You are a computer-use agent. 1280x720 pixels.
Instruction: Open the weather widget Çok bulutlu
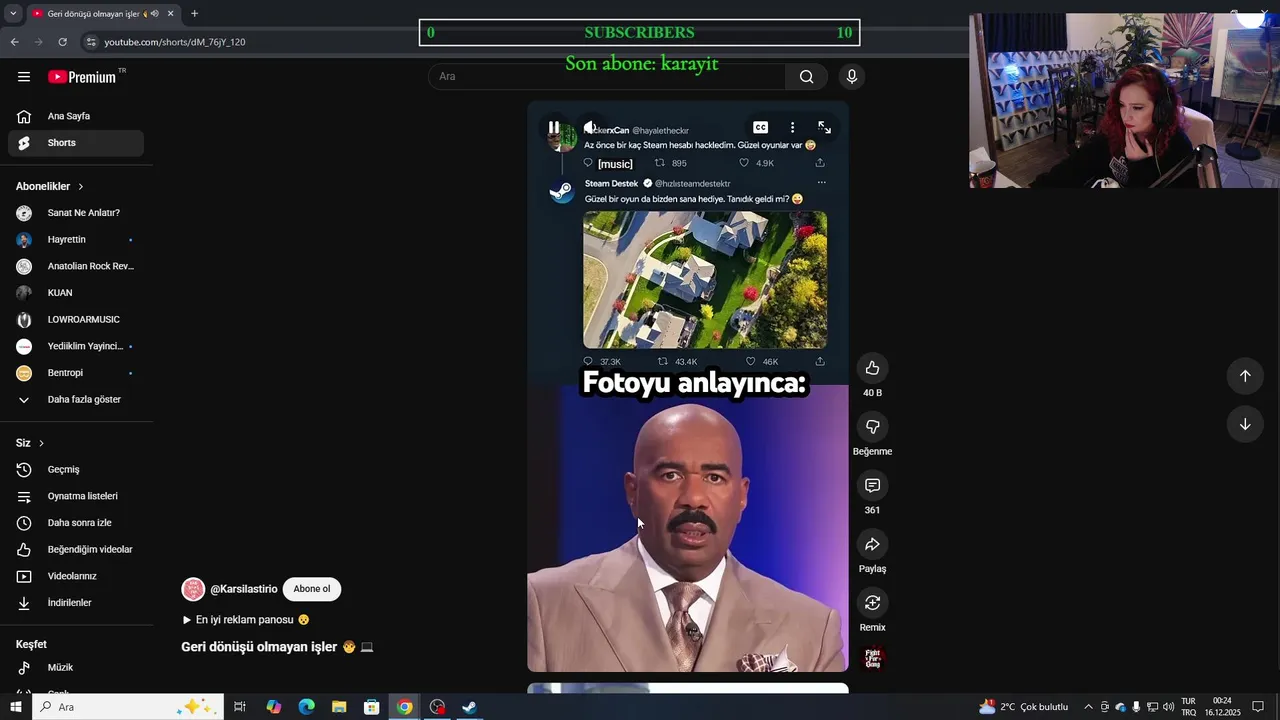[x=1024, y=707]
